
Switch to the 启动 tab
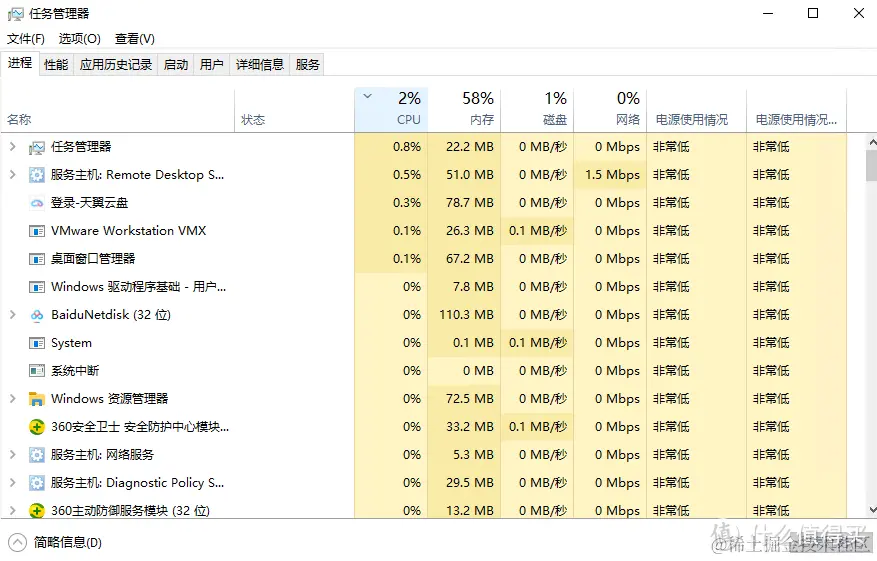(176, 65)
